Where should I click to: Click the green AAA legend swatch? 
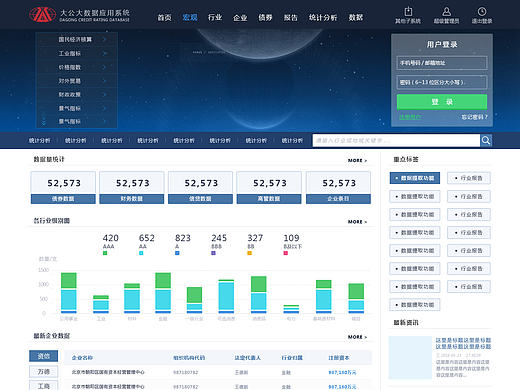pyautogui.click(x=105, y=253)
